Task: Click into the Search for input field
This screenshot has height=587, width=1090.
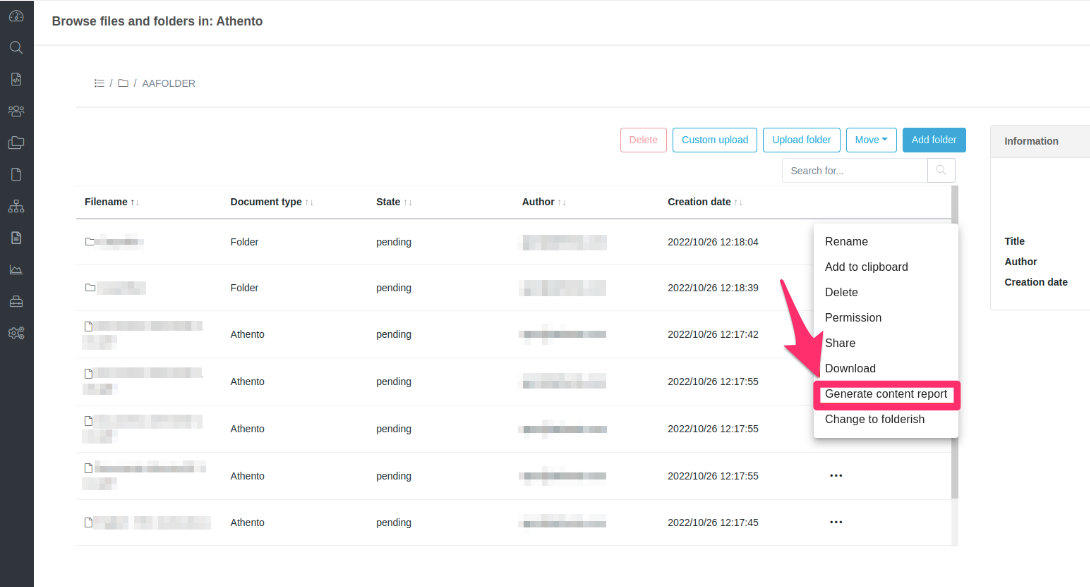Action: pos(854,171)
